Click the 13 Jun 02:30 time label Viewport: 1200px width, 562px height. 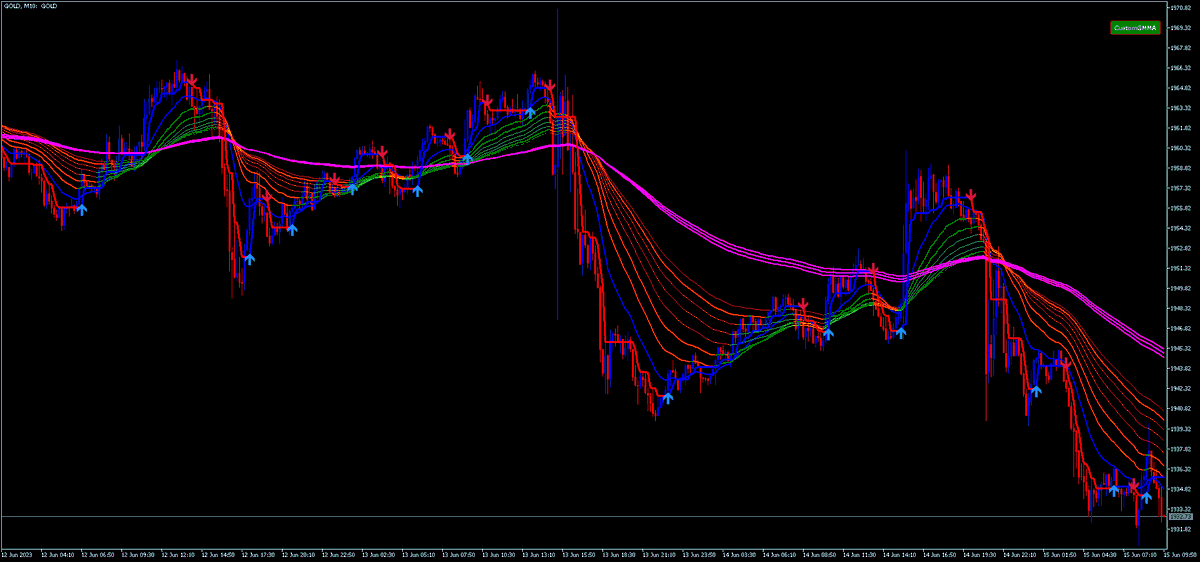[x=378, y=553]
